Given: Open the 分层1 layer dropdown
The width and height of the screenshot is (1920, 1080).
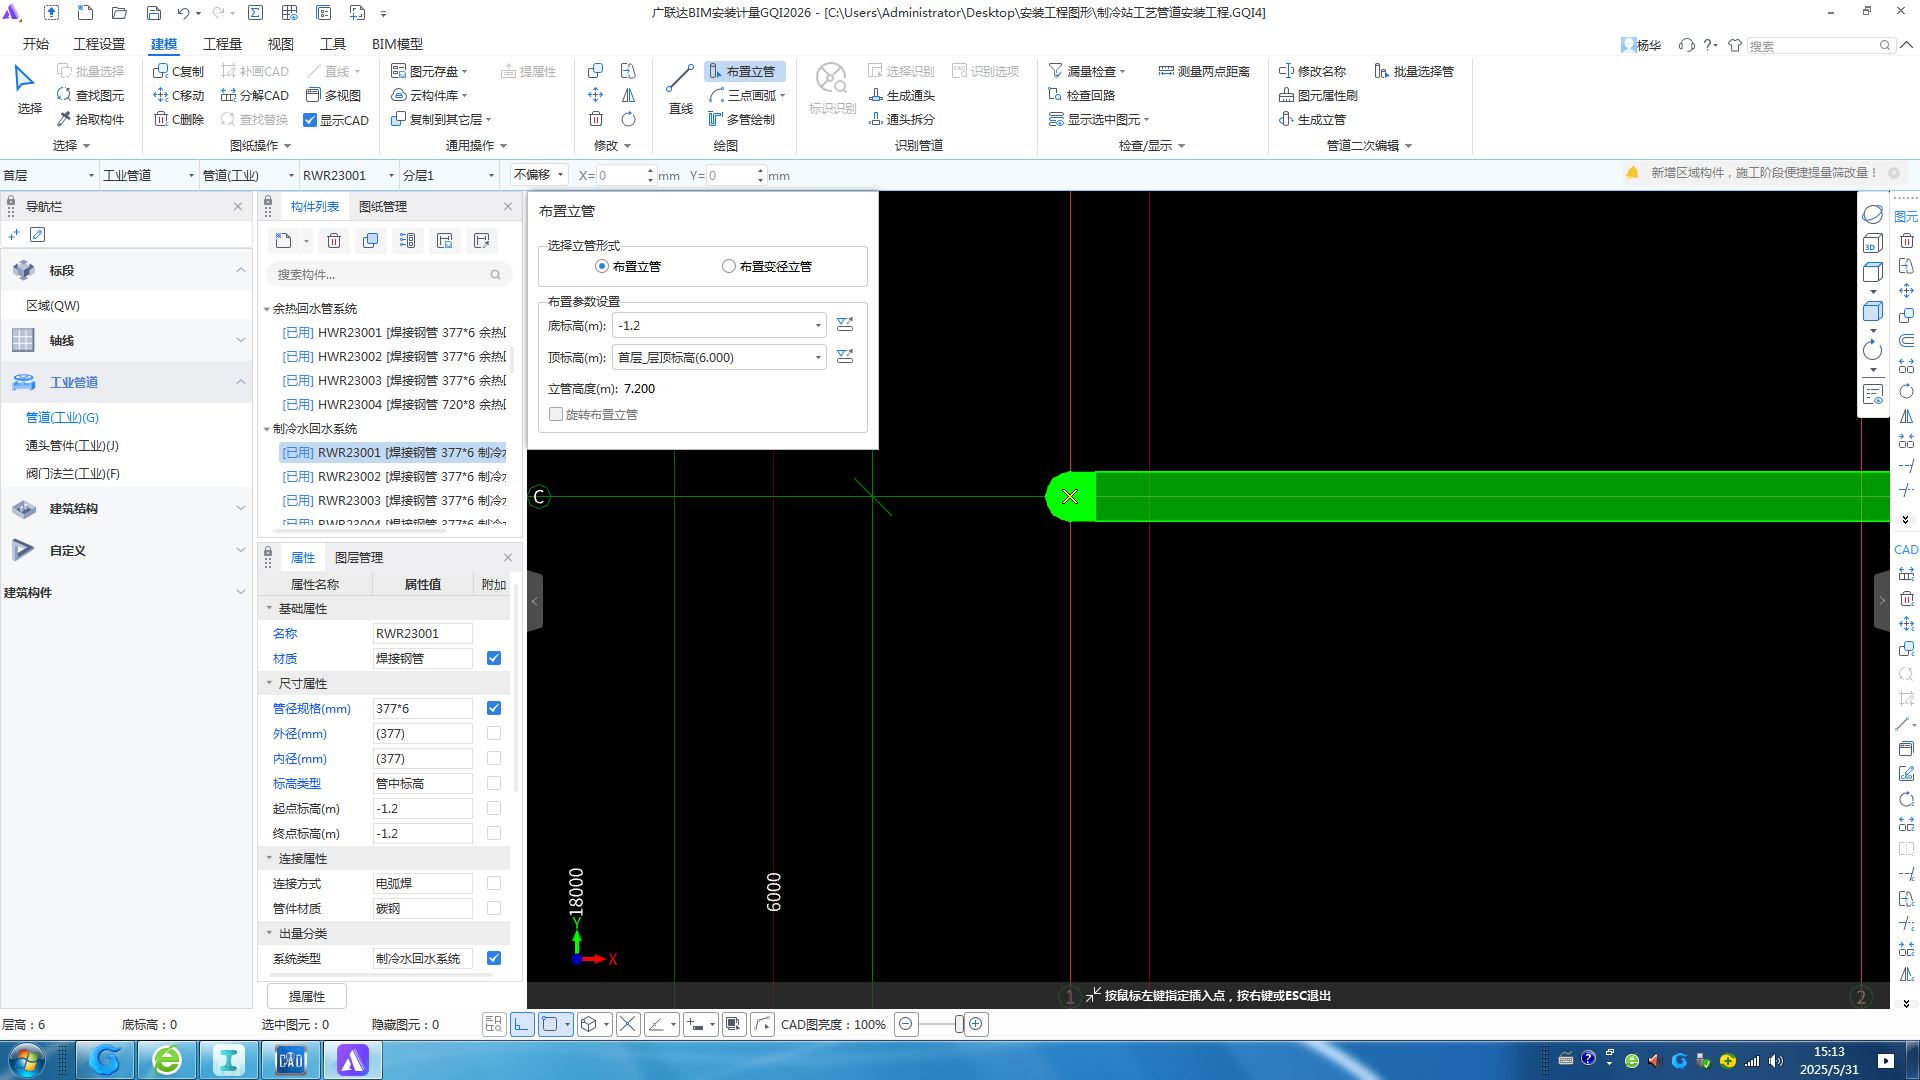Looking at the screenshot, I should click(449, 175).
